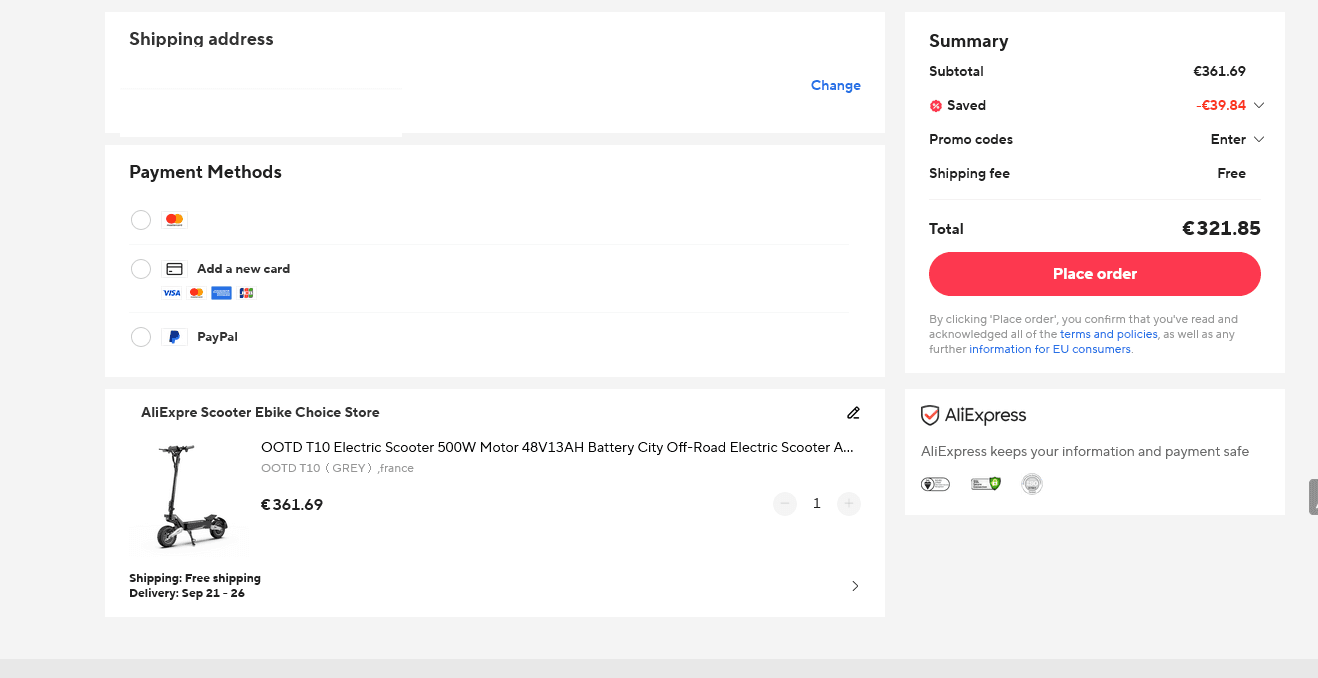Click the Free shipping fee value
The image size is (1318, 678).
[x=1231, y=173]
